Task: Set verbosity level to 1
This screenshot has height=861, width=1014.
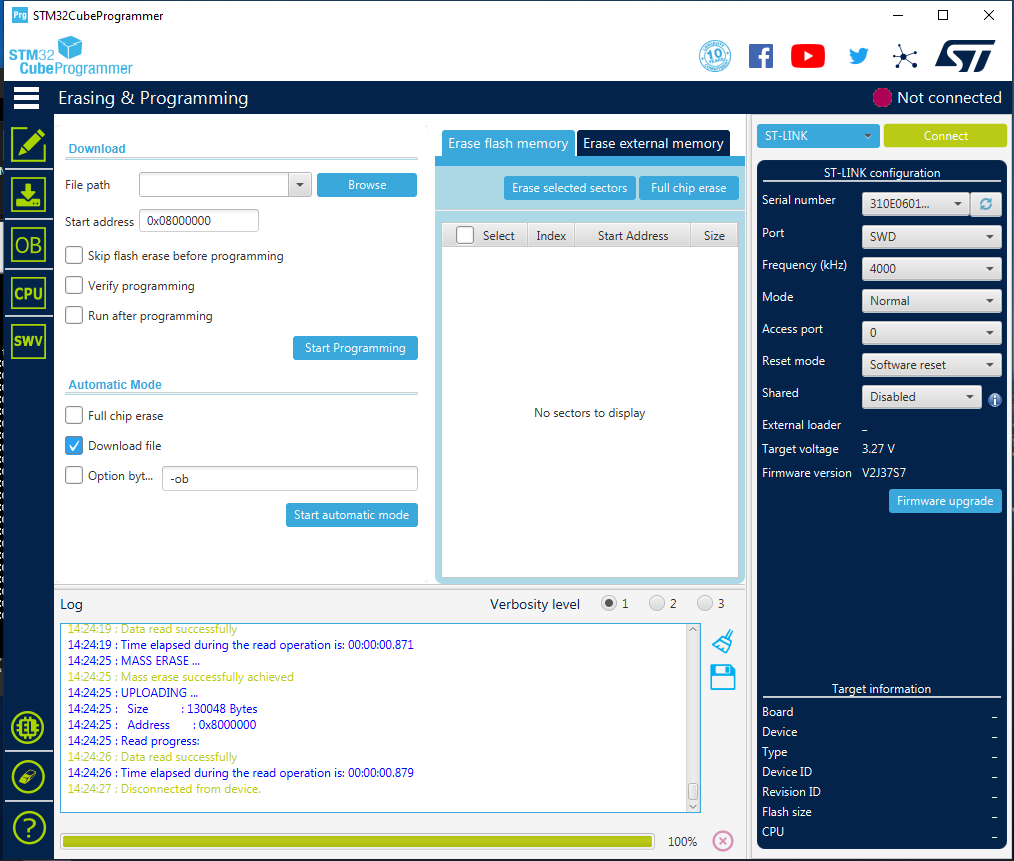Action: tap(609, 603)
